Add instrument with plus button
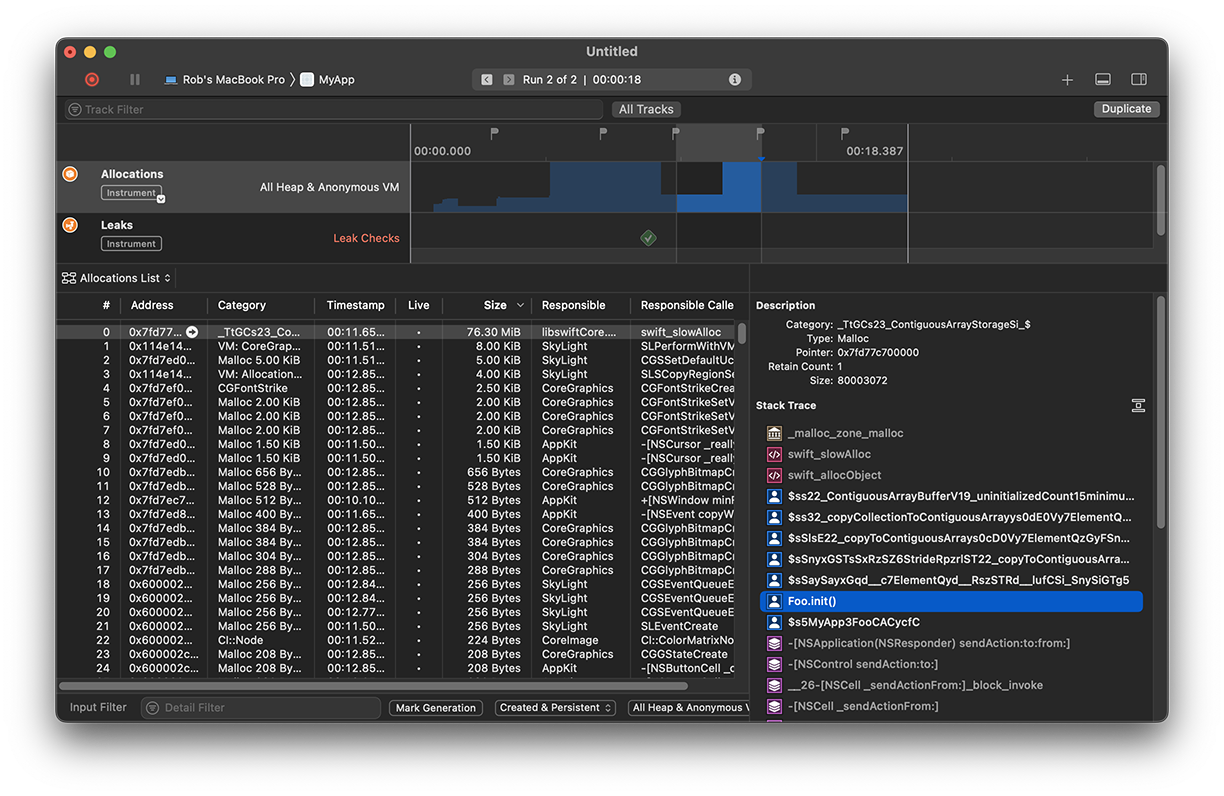Viewport: 1224px width, 796px height. tap(1067, 80)
